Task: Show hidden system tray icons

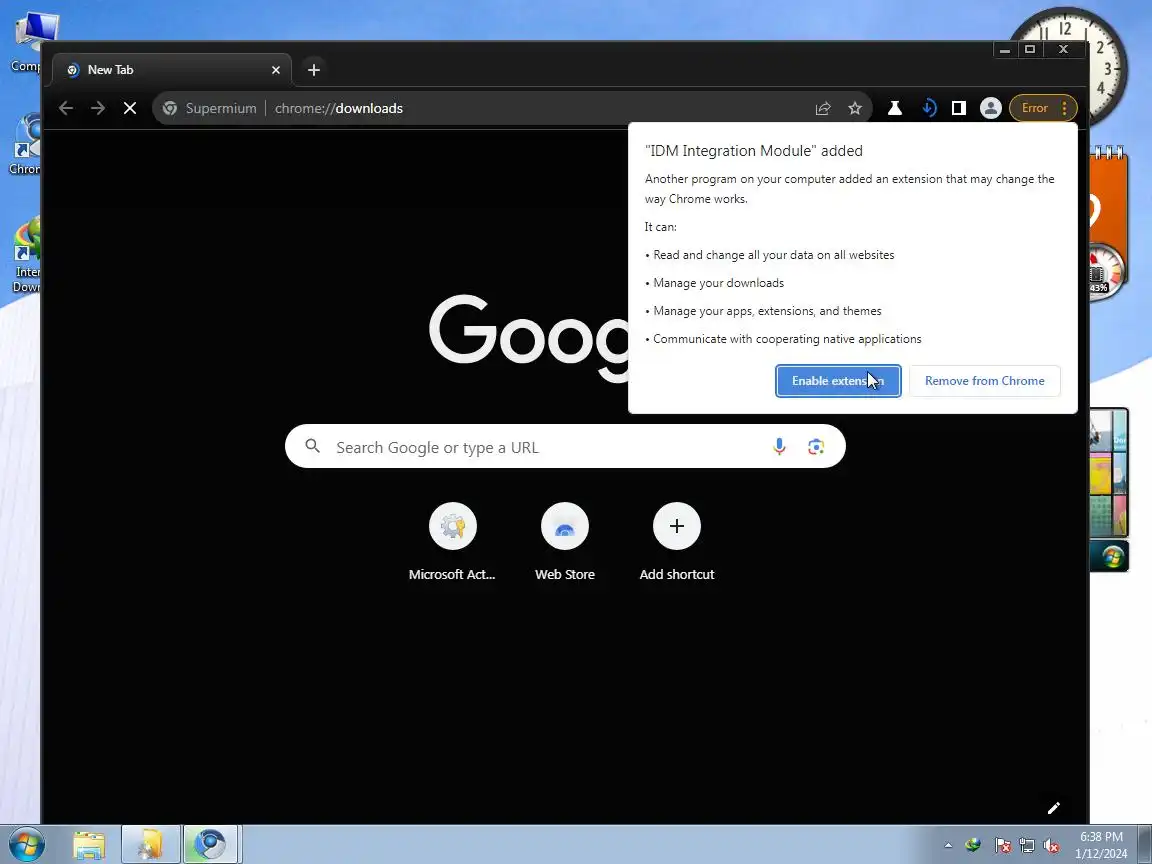Action: [948, 846]
